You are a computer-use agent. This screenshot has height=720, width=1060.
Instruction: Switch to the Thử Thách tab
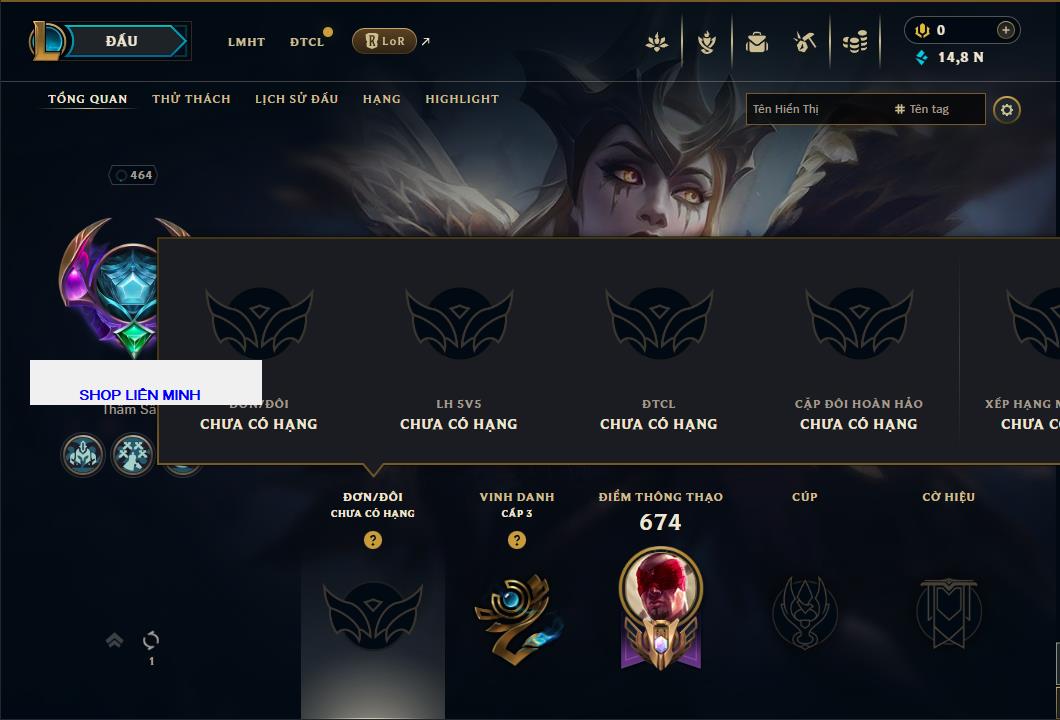pyautogui.click(x=191, y=99)
